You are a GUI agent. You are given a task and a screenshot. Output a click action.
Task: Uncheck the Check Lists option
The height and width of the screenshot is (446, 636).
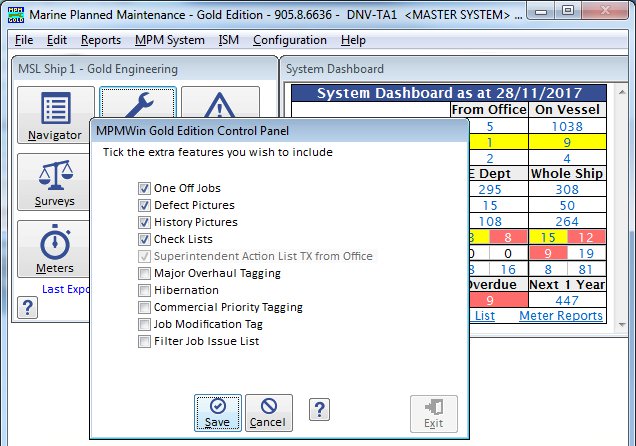pyautogui.click(x=144, y=239)
